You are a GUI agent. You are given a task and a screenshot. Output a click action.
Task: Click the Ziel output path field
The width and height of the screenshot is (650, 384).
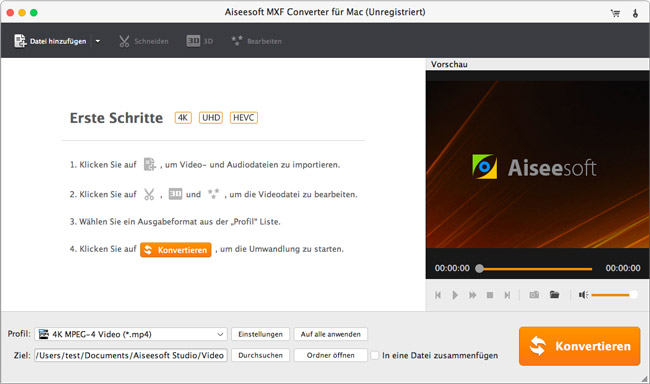[131, 355]
